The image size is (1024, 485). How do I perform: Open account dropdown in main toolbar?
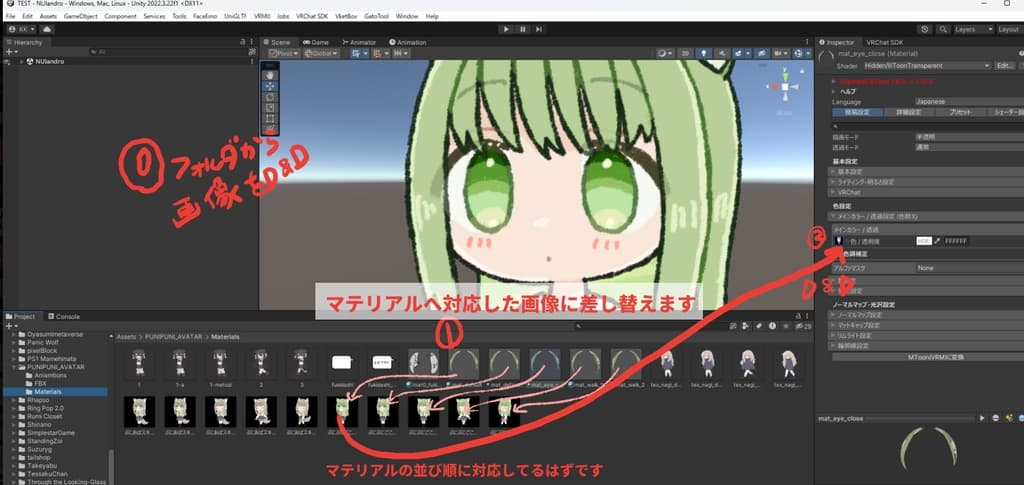pyautogui.click(x=22, y=29)
